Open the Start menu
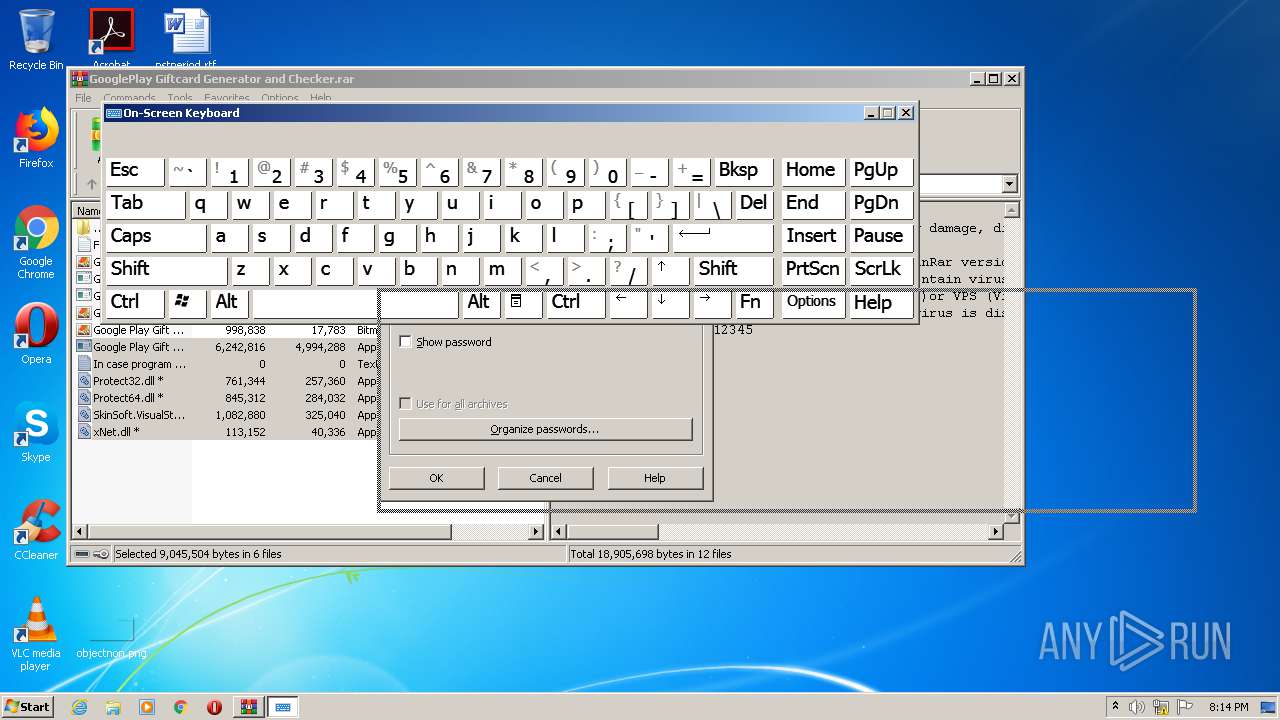 pos(27,707)
